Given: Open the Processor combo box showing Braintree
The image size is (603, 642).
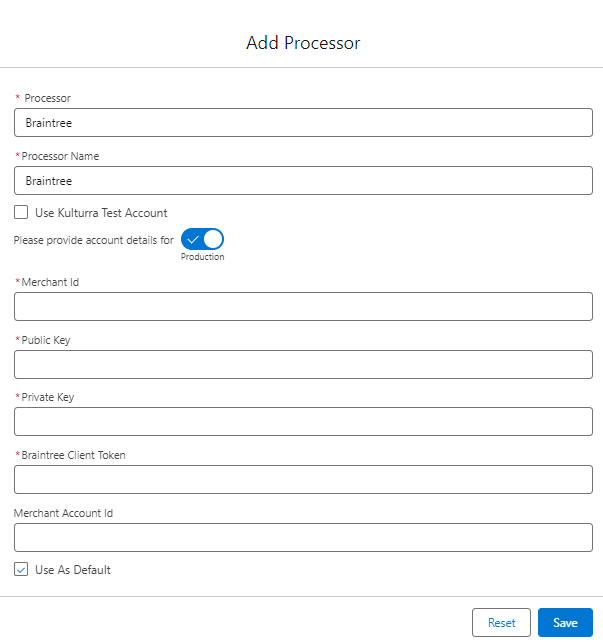Looking at the screenshot, I should point(303,123).
